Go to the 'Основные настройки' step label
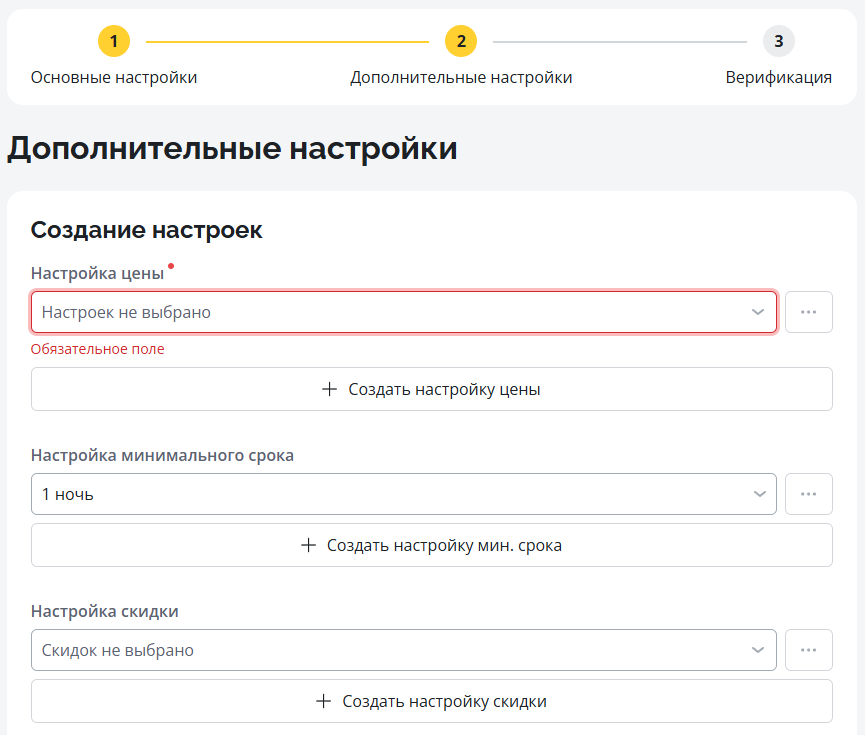 (x=114, y=78)
